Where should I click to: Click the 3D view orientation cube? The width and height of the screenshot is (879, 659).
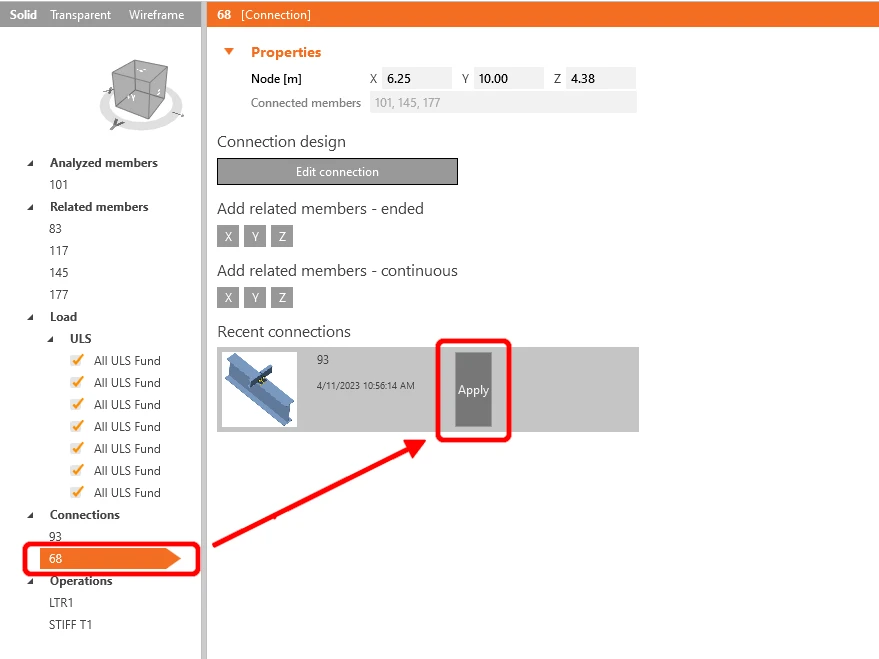tap(140, 90)
